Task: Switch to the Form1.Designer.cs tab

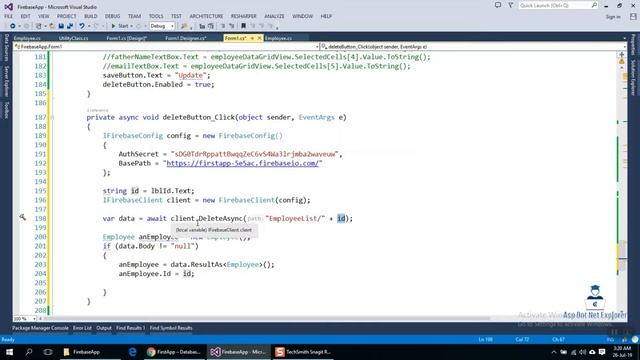Action: [186, 38]
